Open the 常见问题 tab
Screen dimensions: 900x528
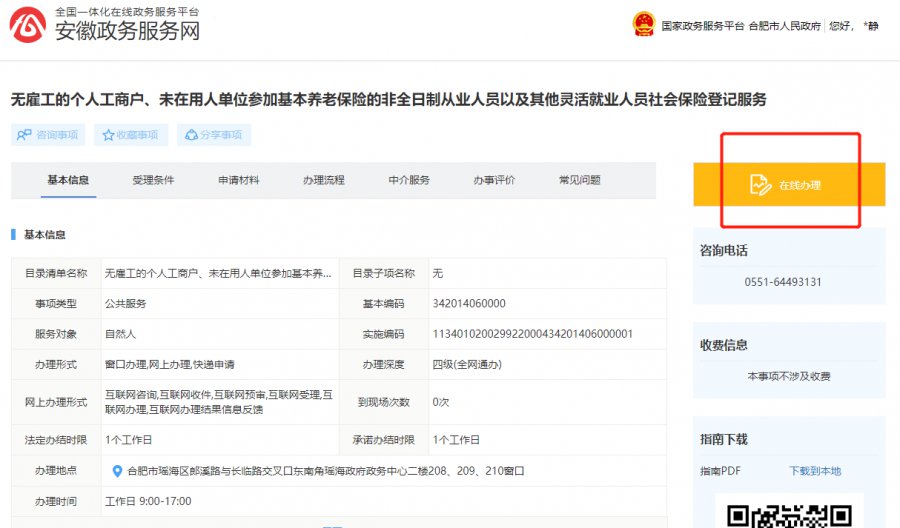coord(580,180)
